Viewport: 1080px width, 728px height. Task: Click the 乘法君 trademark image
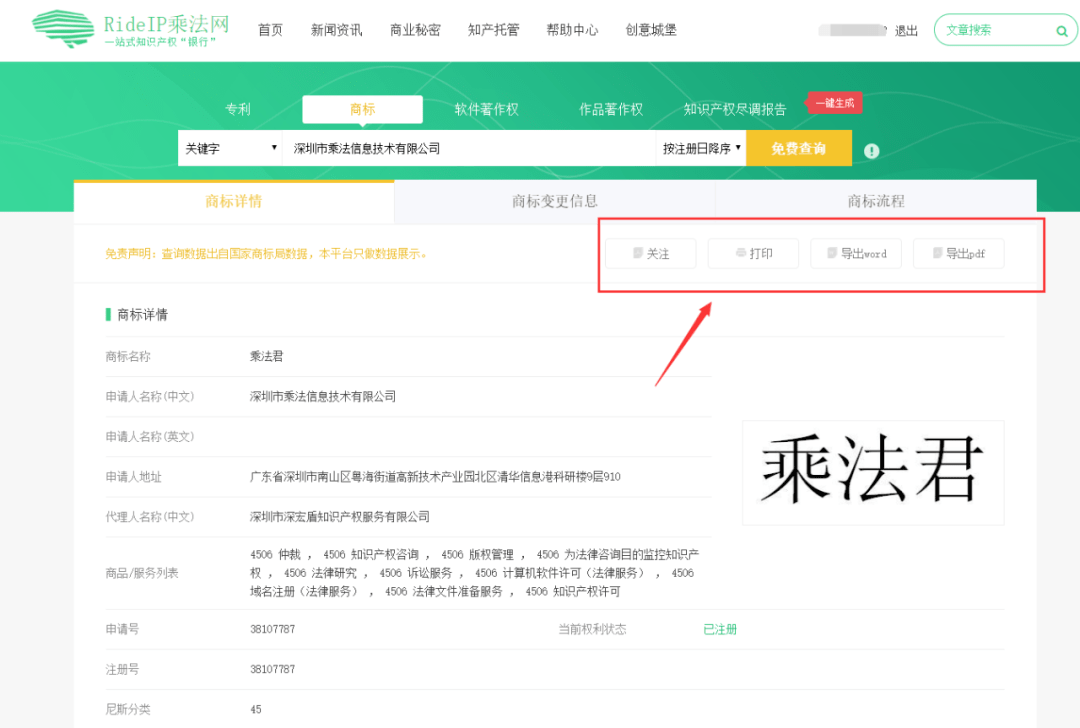click(873, 472)
